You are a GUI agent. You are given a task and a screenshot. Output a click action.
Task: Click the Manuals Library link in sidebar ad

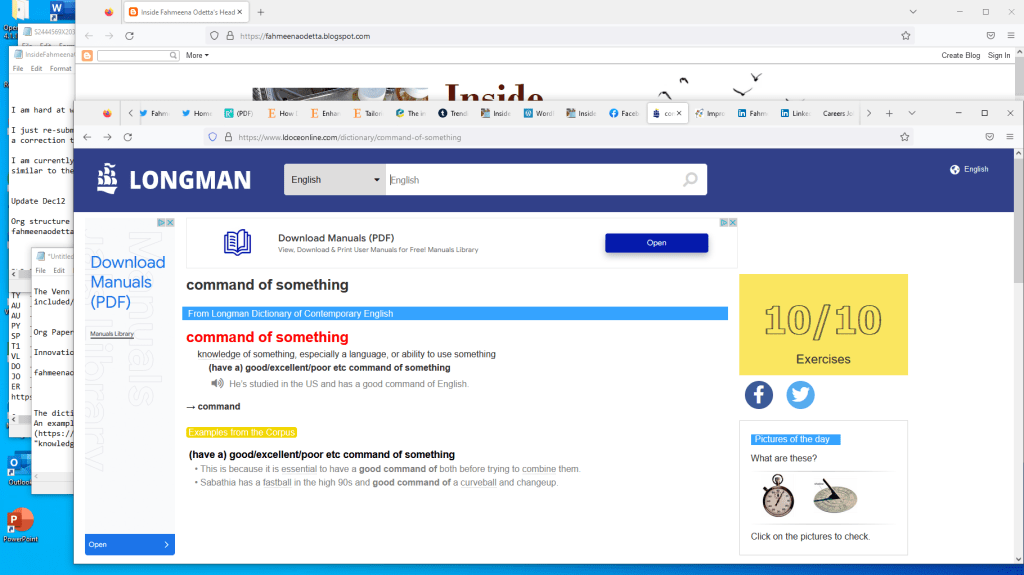(x=112, y=334)
